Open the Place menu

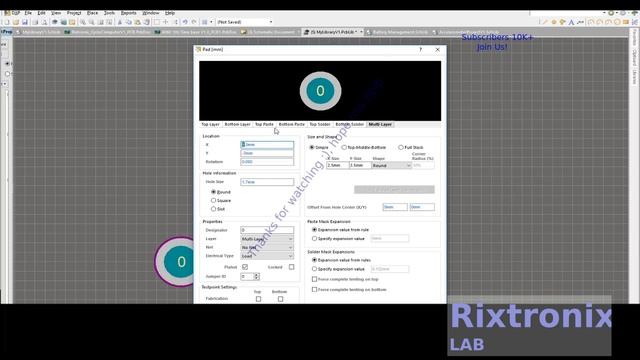click(x=92, y=13)
